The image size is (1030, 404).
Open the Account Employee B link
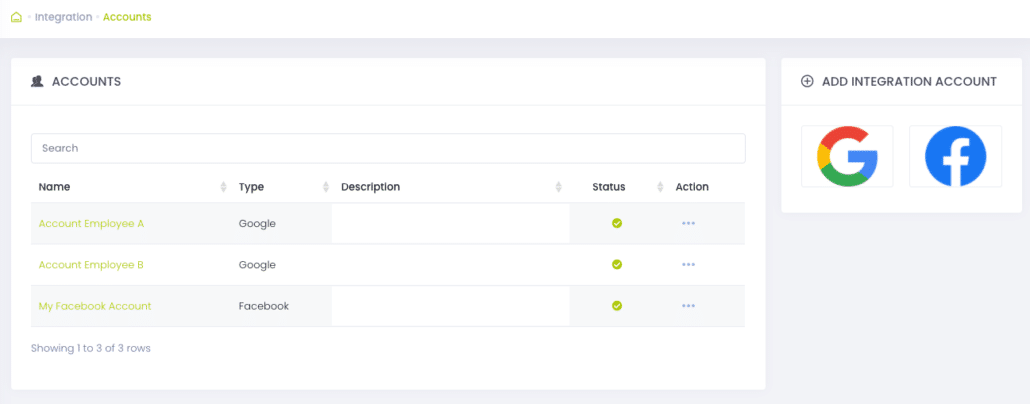click(91, 265)
